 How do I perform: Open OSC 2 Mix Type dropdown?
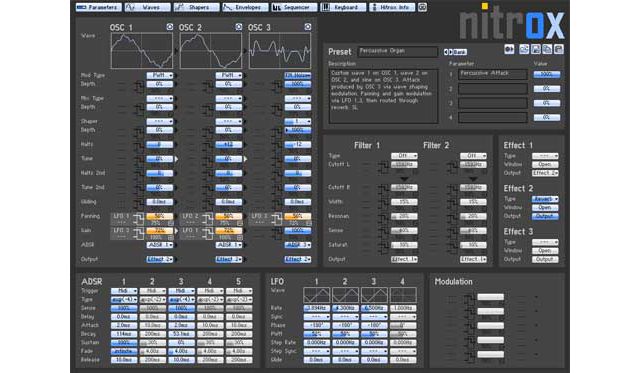coord(229,98)
